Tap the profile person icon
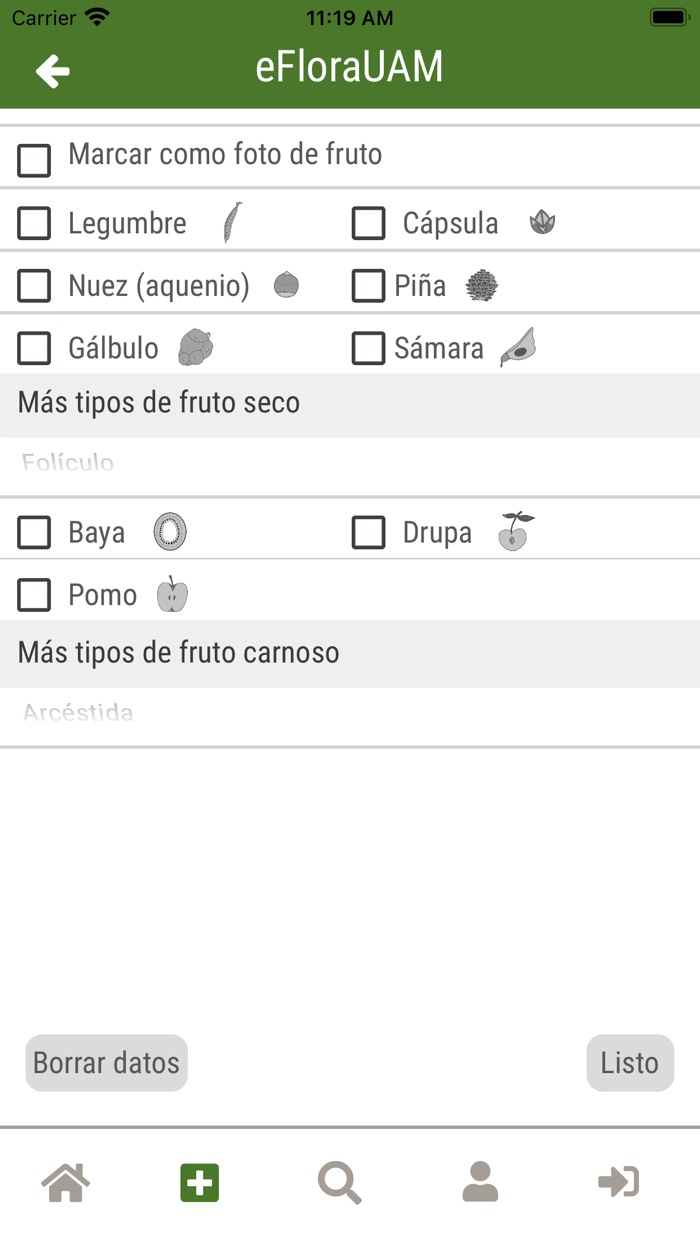This screenshot has height=1244, width=700. [480, 1181]
